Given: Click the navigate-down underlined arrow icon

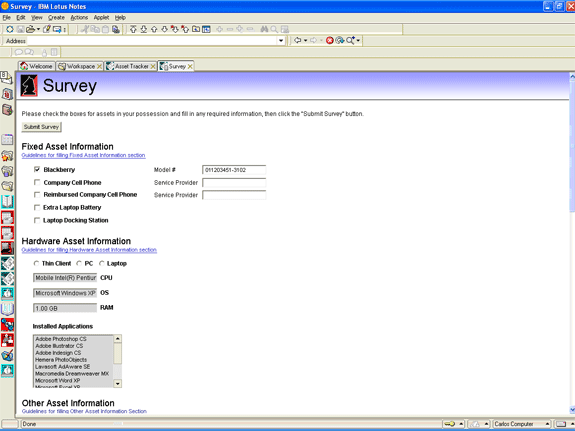Looking at the screenshot, I should [144, 29].
